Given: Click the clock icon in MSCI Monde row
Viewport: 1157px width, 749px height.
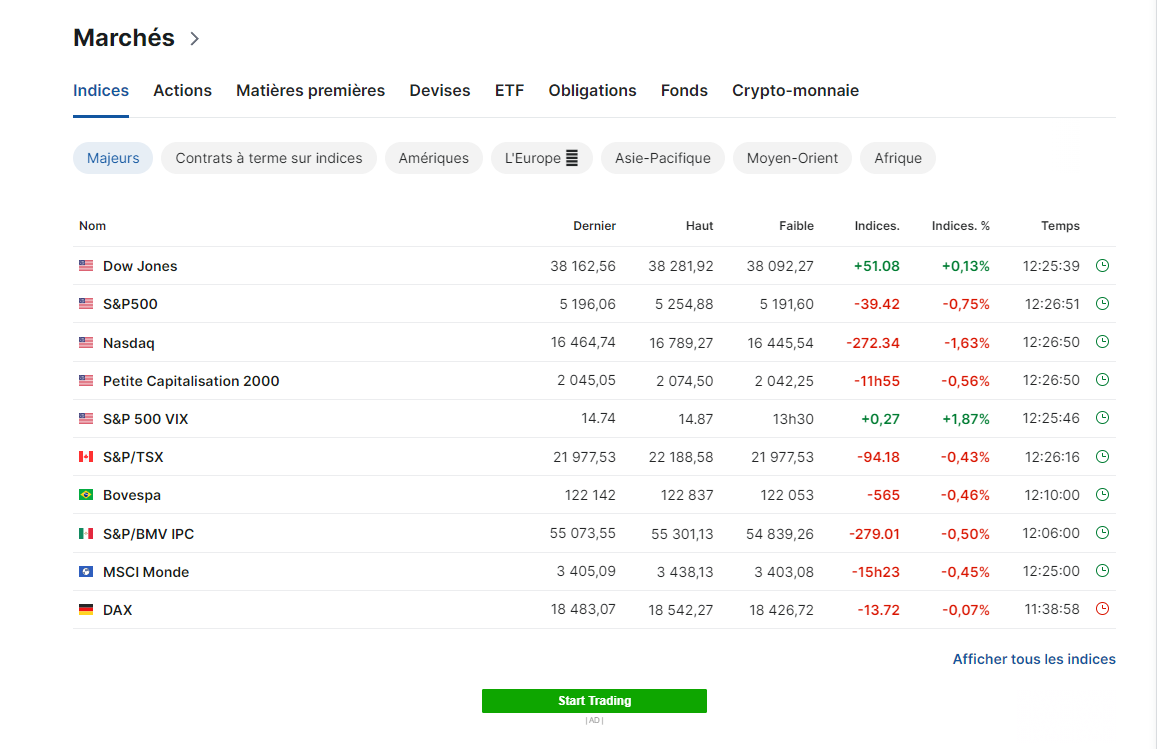Looking at the screenshot, I should [1102, 570].
